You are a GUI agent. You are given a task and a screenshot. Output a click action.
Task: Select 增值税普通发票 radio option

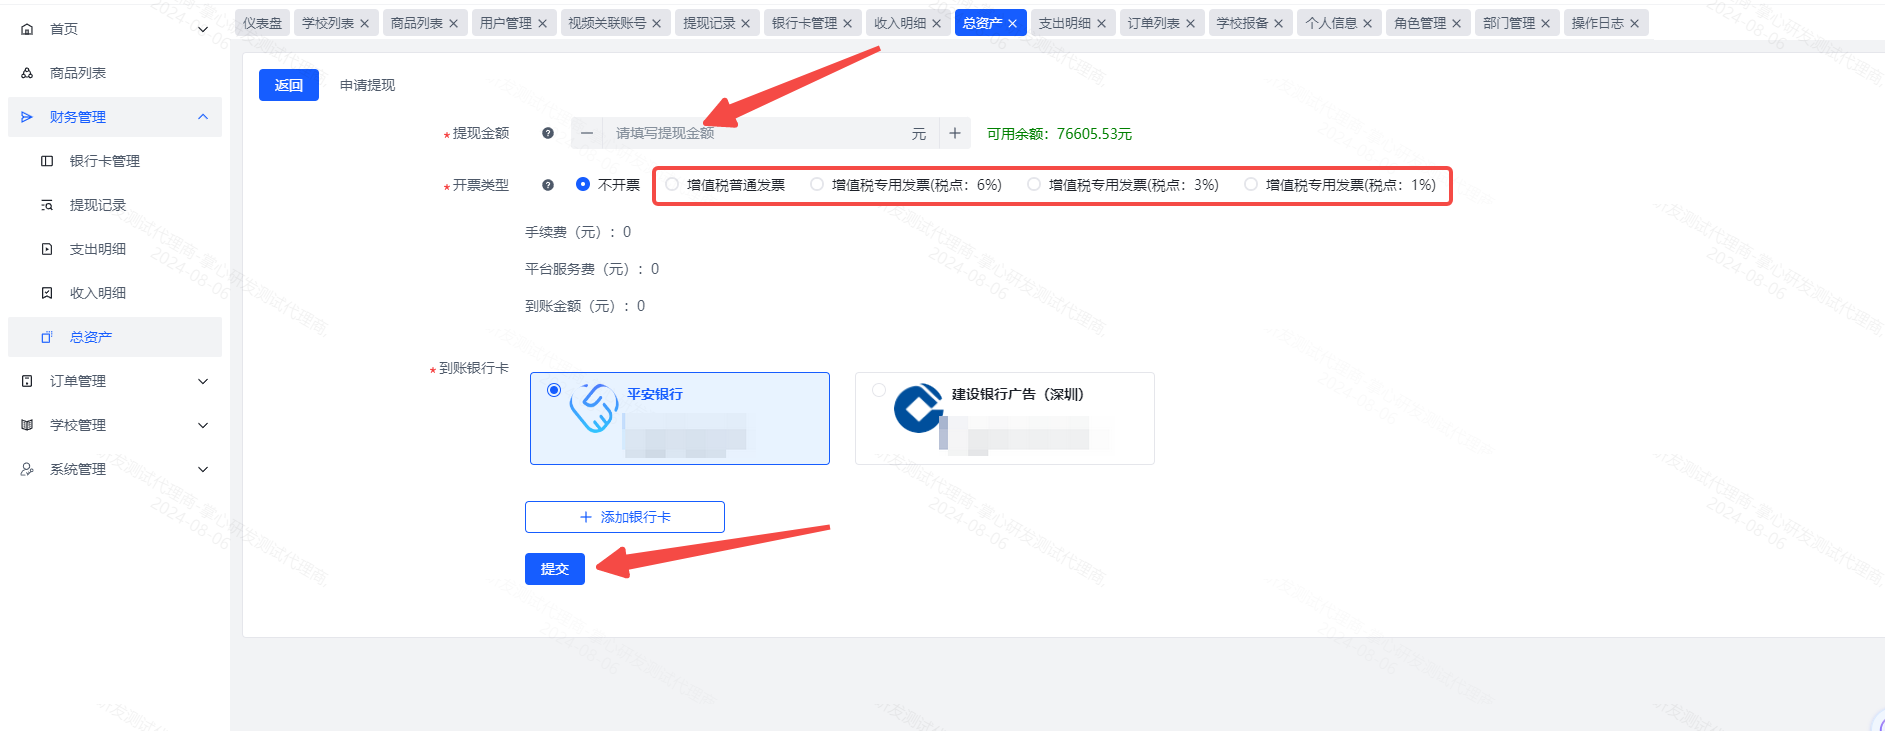(x=672, y=185)
